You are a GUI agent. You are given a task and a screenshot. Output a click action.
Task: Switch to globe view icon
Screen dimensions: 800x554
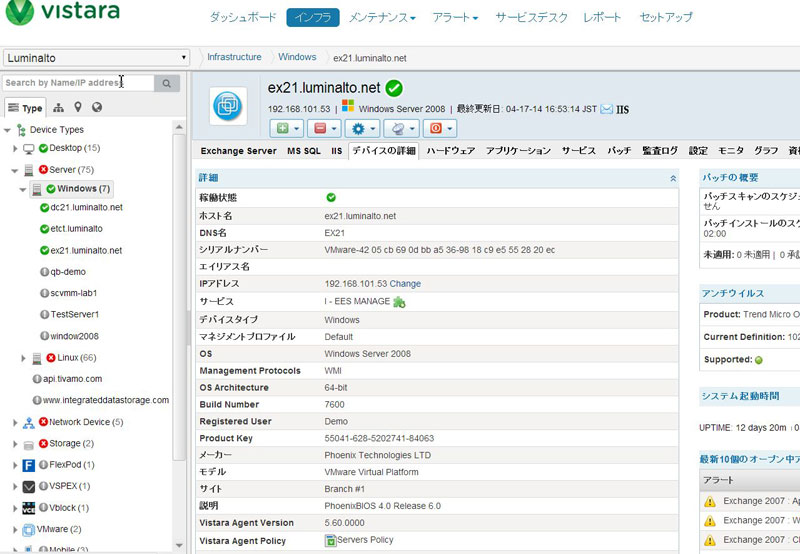(x=97, y=107)
